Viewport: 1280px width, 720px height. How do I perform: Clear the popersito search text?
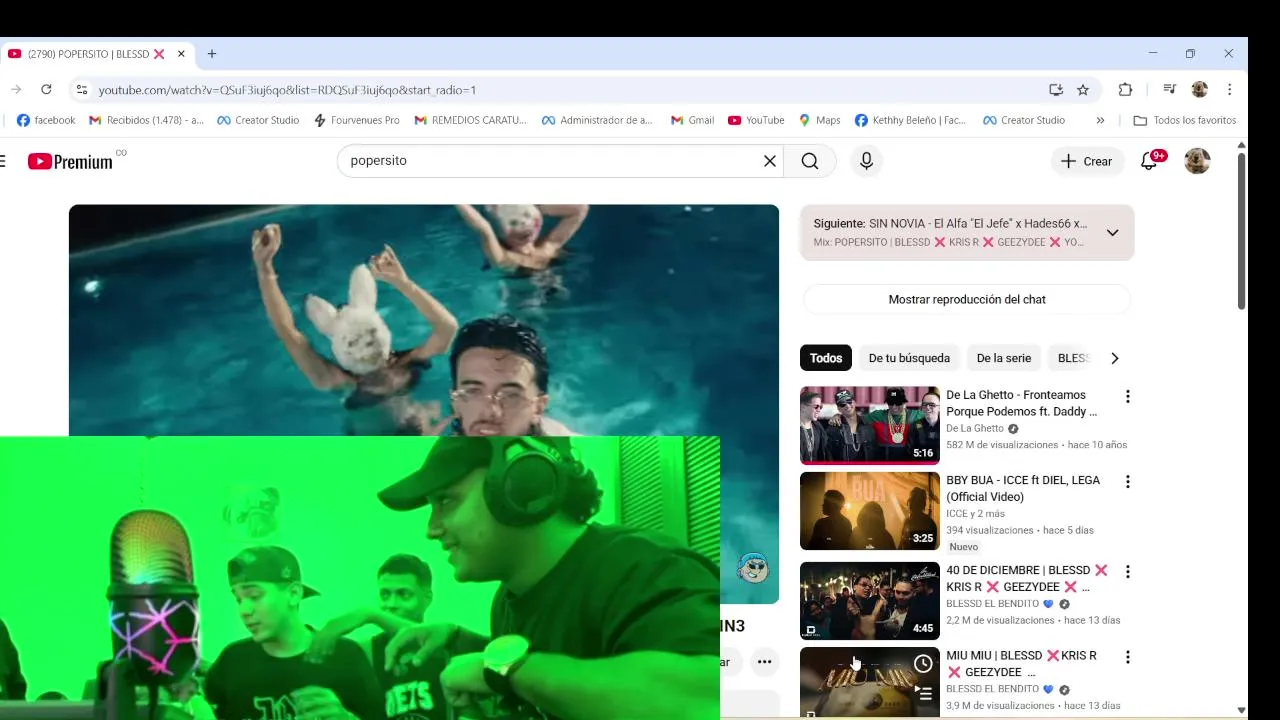770,161
